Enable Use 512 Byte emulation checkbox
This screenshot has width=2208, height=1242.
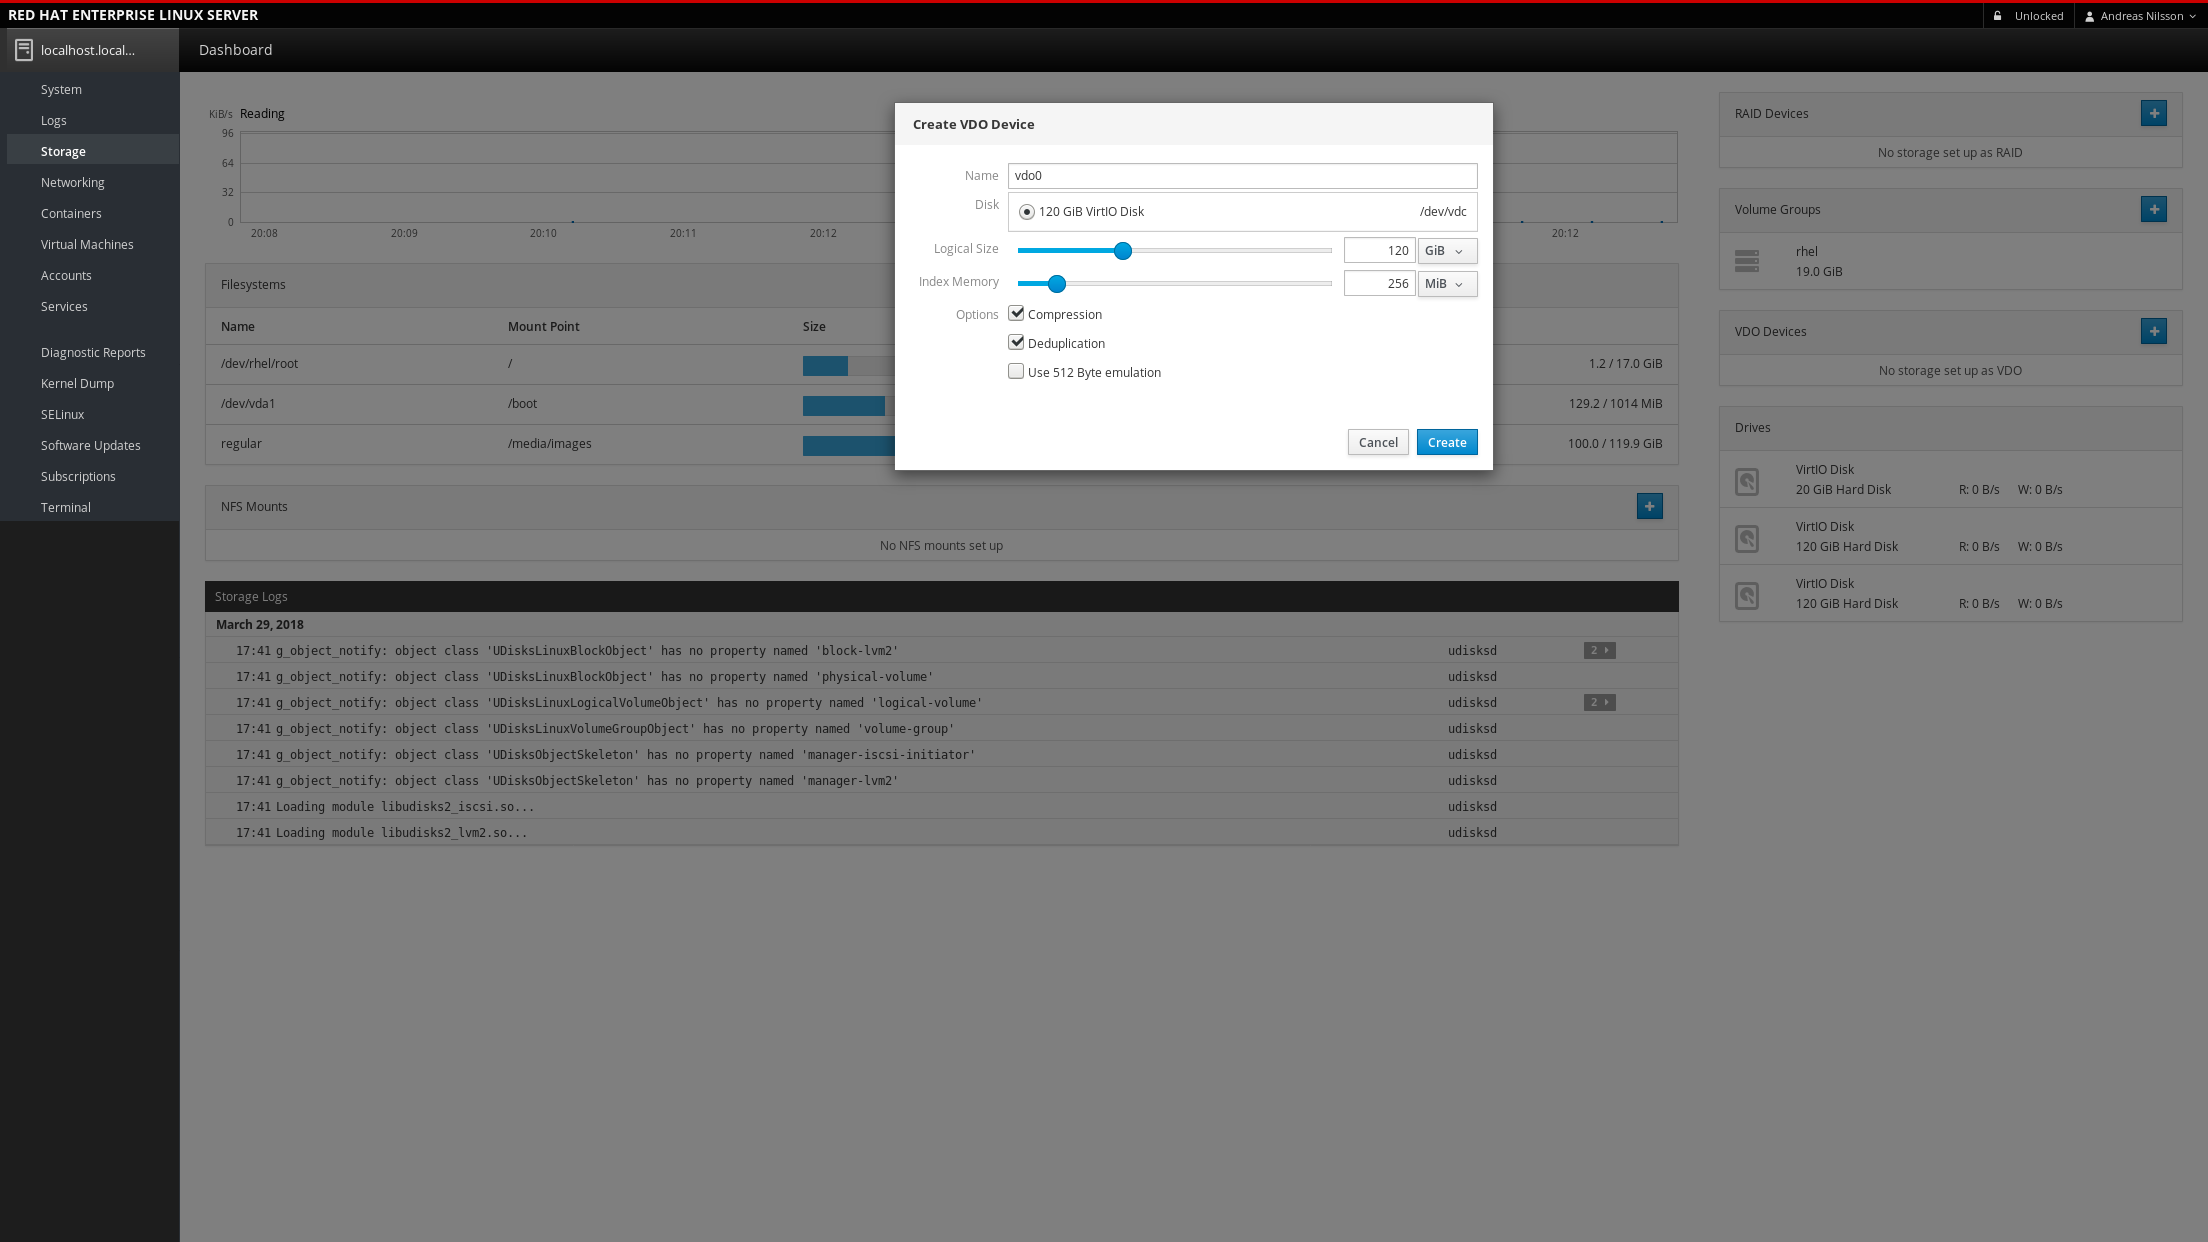coord(1016,371)
